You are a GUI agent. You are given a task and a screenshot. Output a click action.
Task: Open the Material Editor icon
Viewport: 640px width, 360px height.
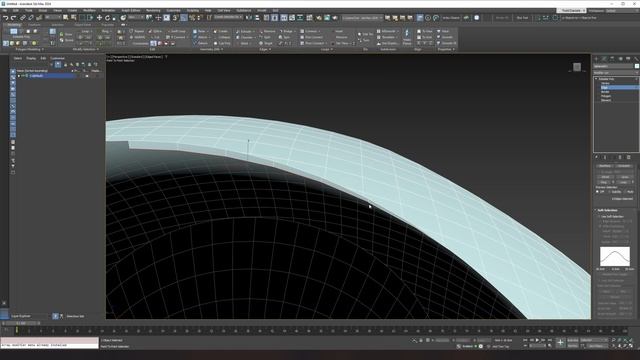[309, 18]
